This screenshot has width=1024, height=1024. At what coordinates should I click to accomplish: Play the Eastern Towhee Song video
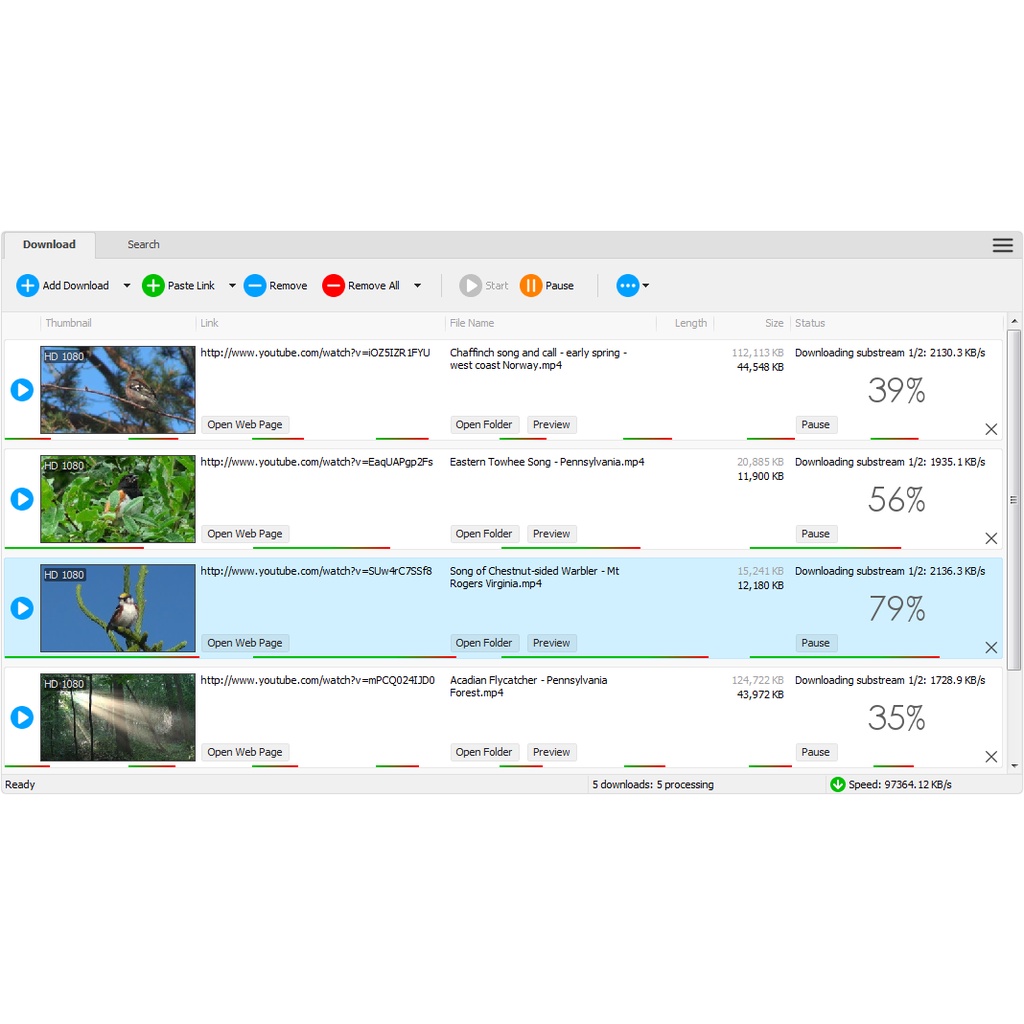coord(22,499)
